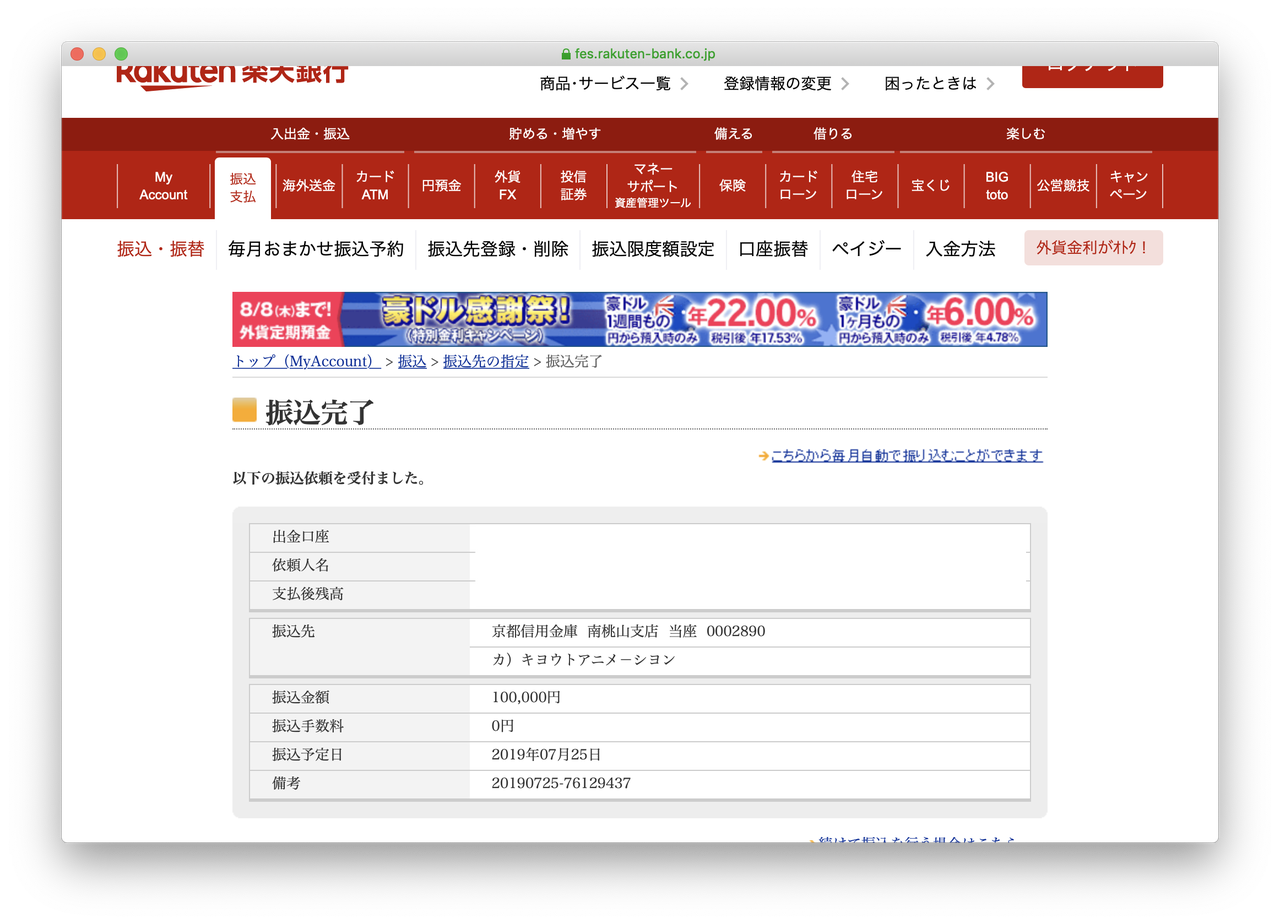Screen dimensions: 1280x924
Task: Click the reference number 20190725-76129437
Action: point(562,784)
